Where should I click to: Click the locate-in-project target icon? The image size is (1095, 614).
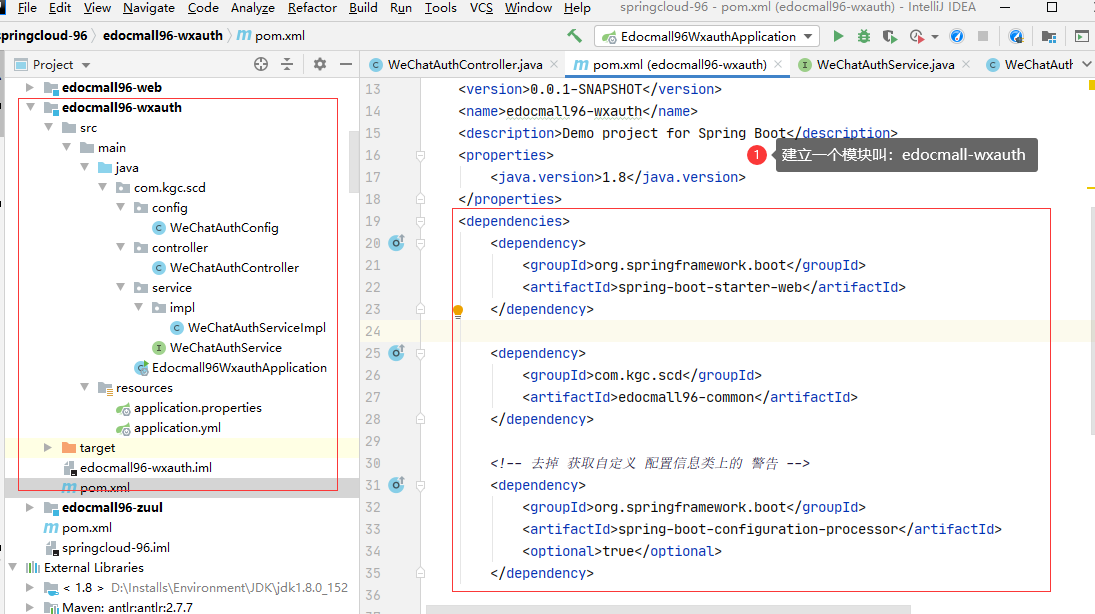(x=260, y=64)
